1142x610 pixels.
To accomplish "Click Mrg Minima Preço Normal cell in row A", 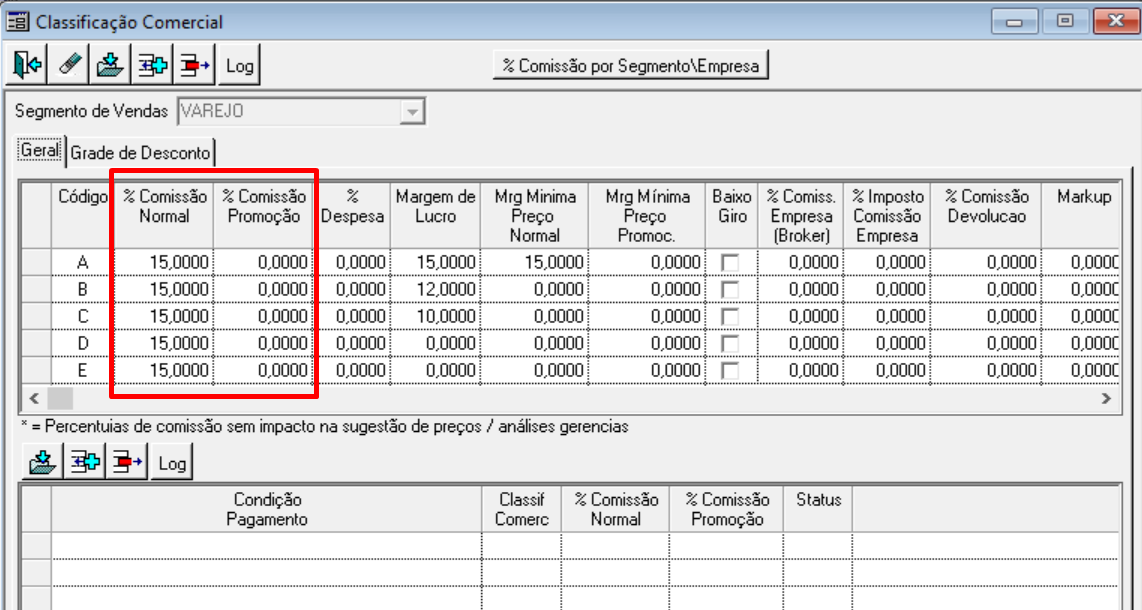I will click(x=535, y=263).
